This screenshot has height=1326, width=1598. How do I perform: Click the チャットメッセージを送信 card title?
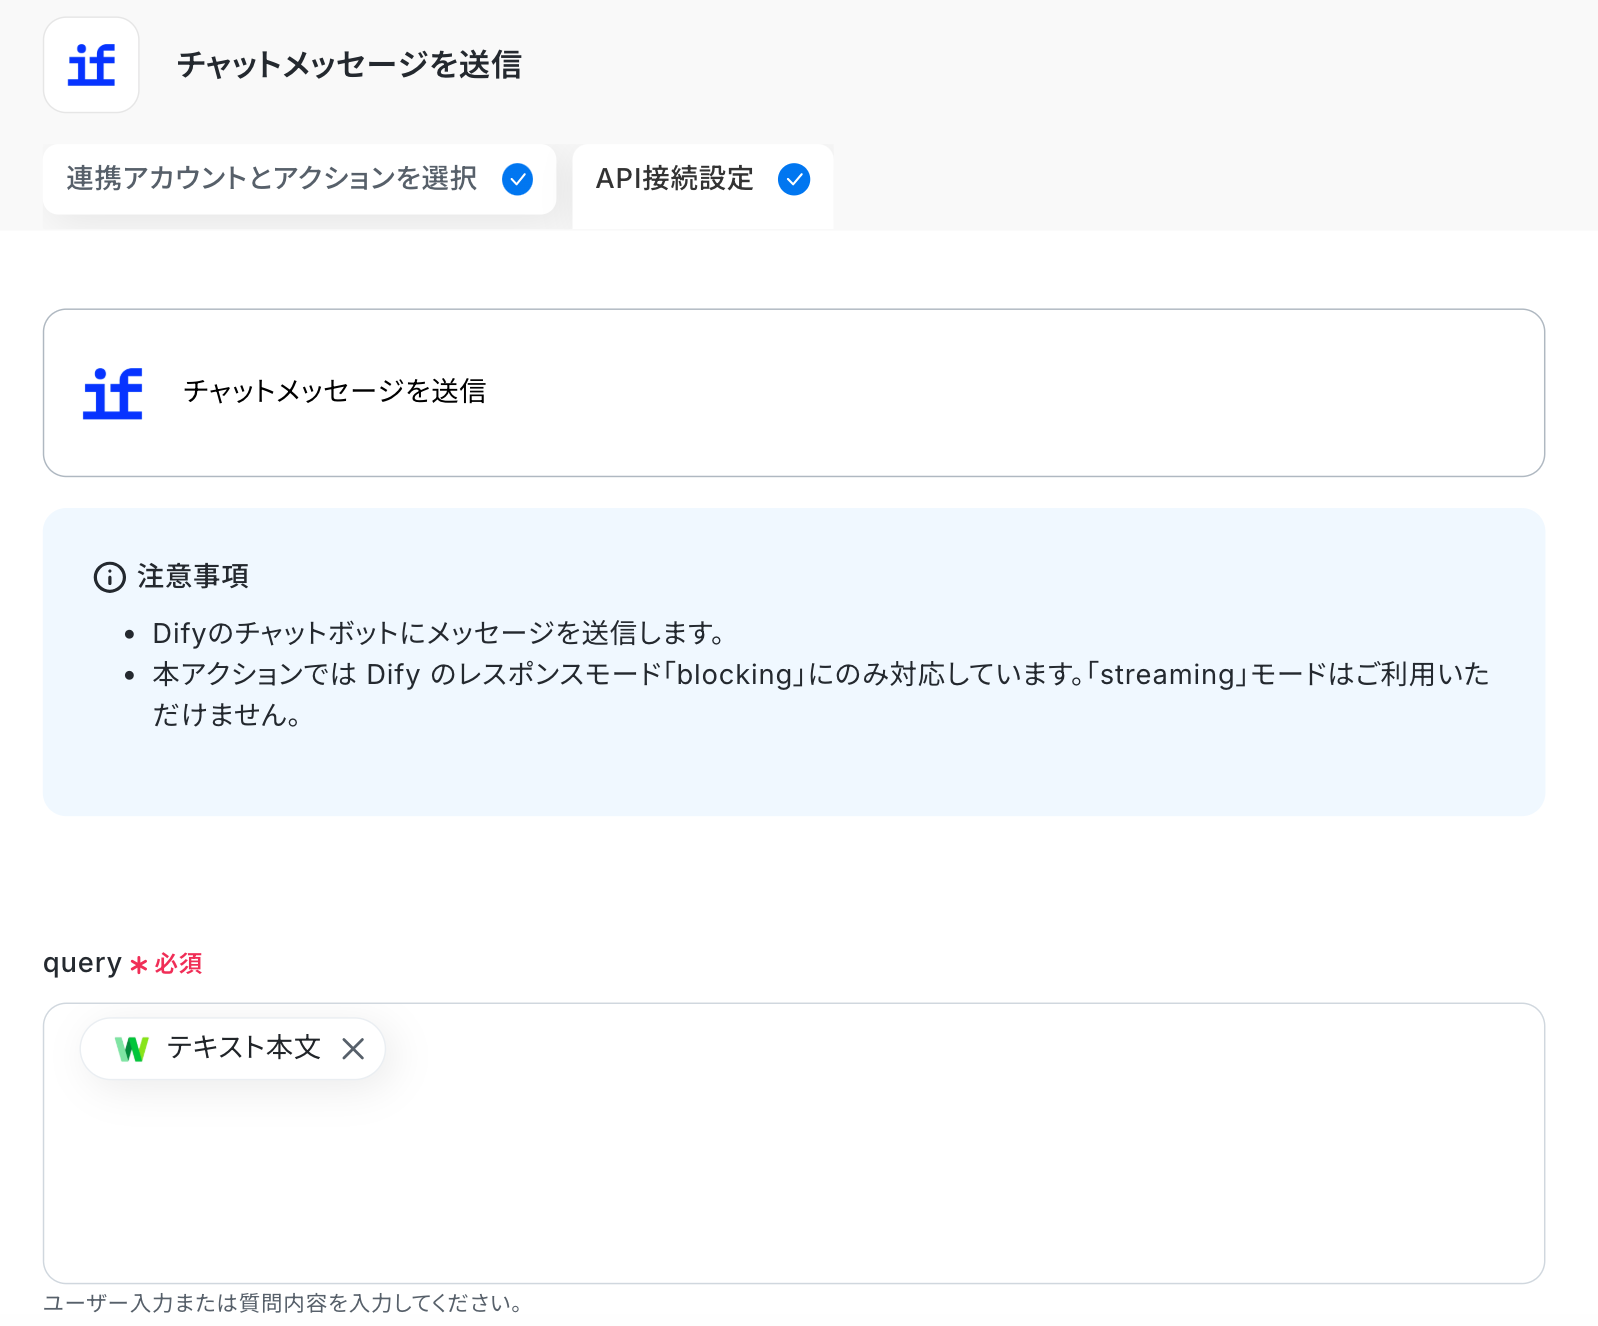pyautogui.click(x=335, y=391)
